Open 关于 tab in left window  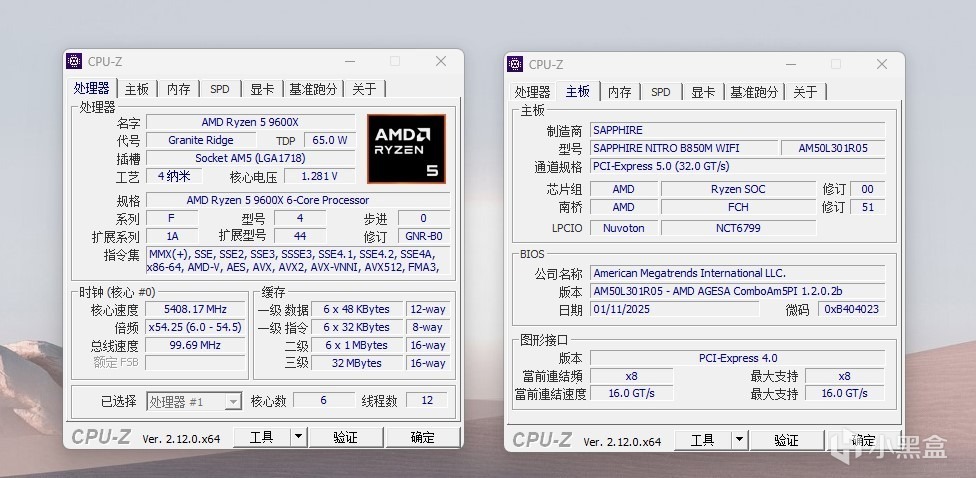coord(364,89)
